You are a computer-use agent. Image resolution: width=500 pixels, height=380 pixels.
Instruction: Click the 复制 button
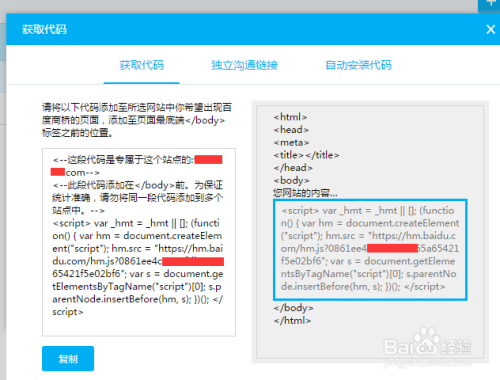click(x=68, y=359)
